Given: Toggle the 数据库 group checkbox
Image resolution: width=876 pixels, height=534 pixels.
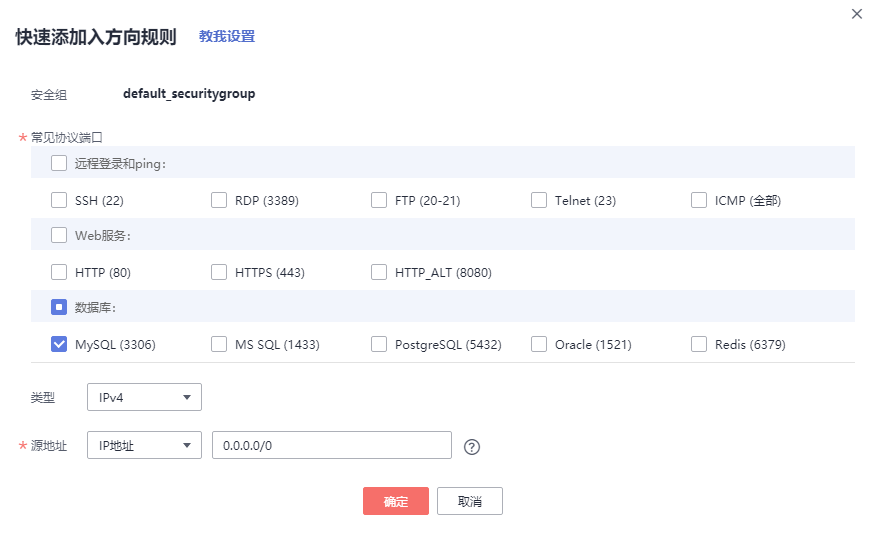Looking at the screenshot, I should pyautogui.click(x=59, y=307).
